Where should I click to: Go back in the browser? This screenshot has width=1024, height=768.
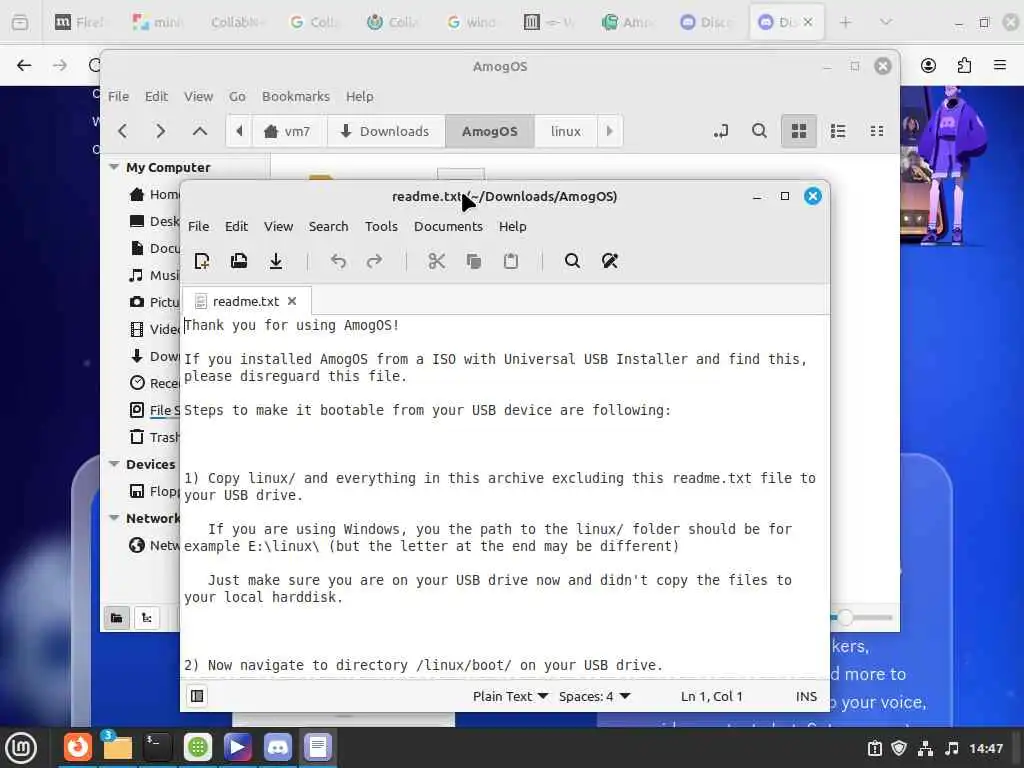24,65
